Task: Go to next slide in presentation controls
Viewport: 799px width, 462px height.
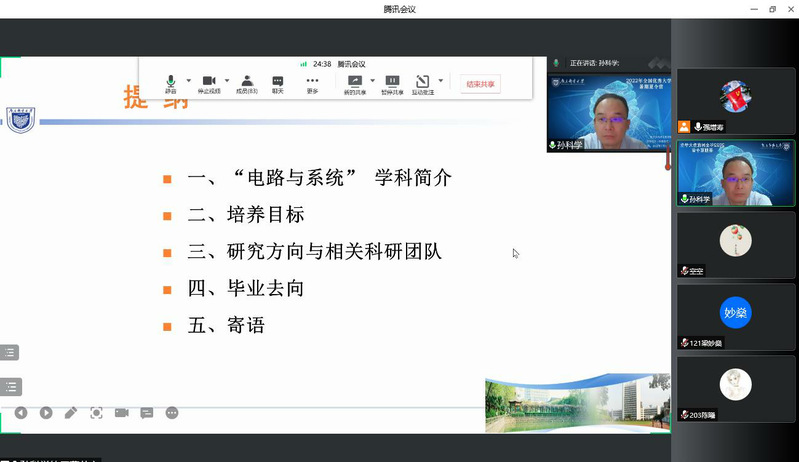Action: tap(46, 412)
